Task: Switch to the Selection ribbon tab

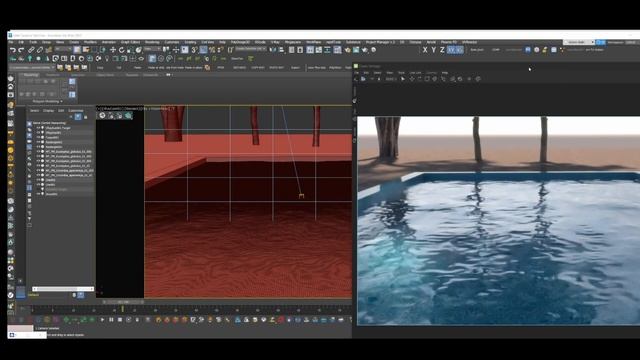Action: point(78,75)
